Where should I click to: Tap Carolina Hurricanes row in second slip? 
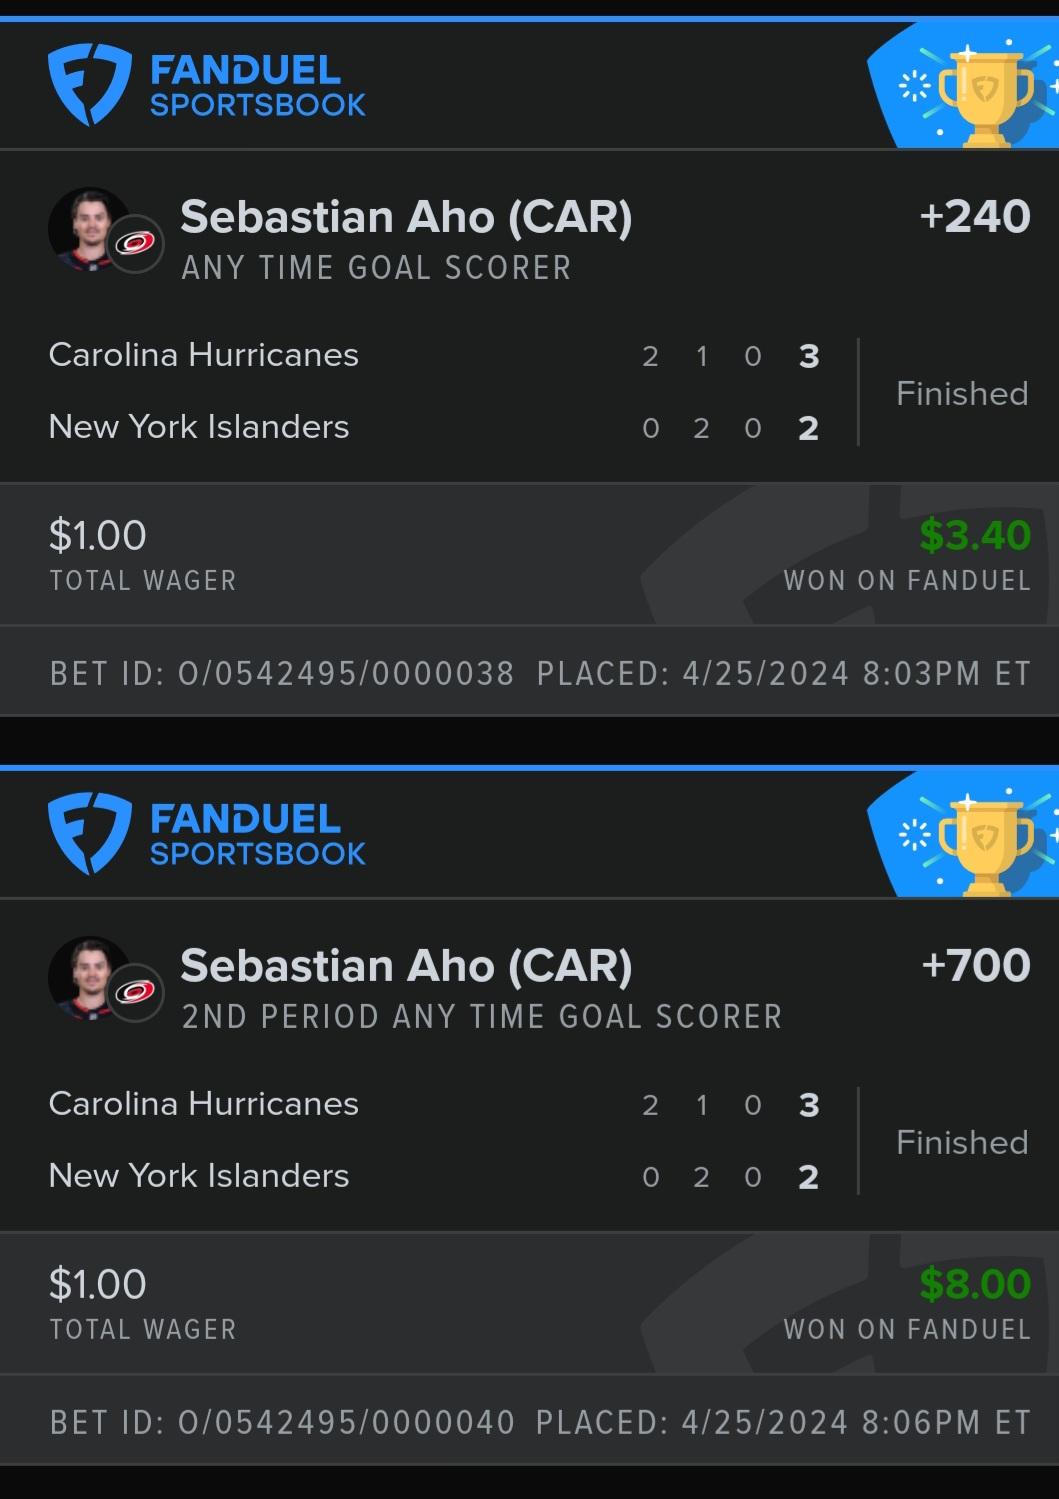435,1104
